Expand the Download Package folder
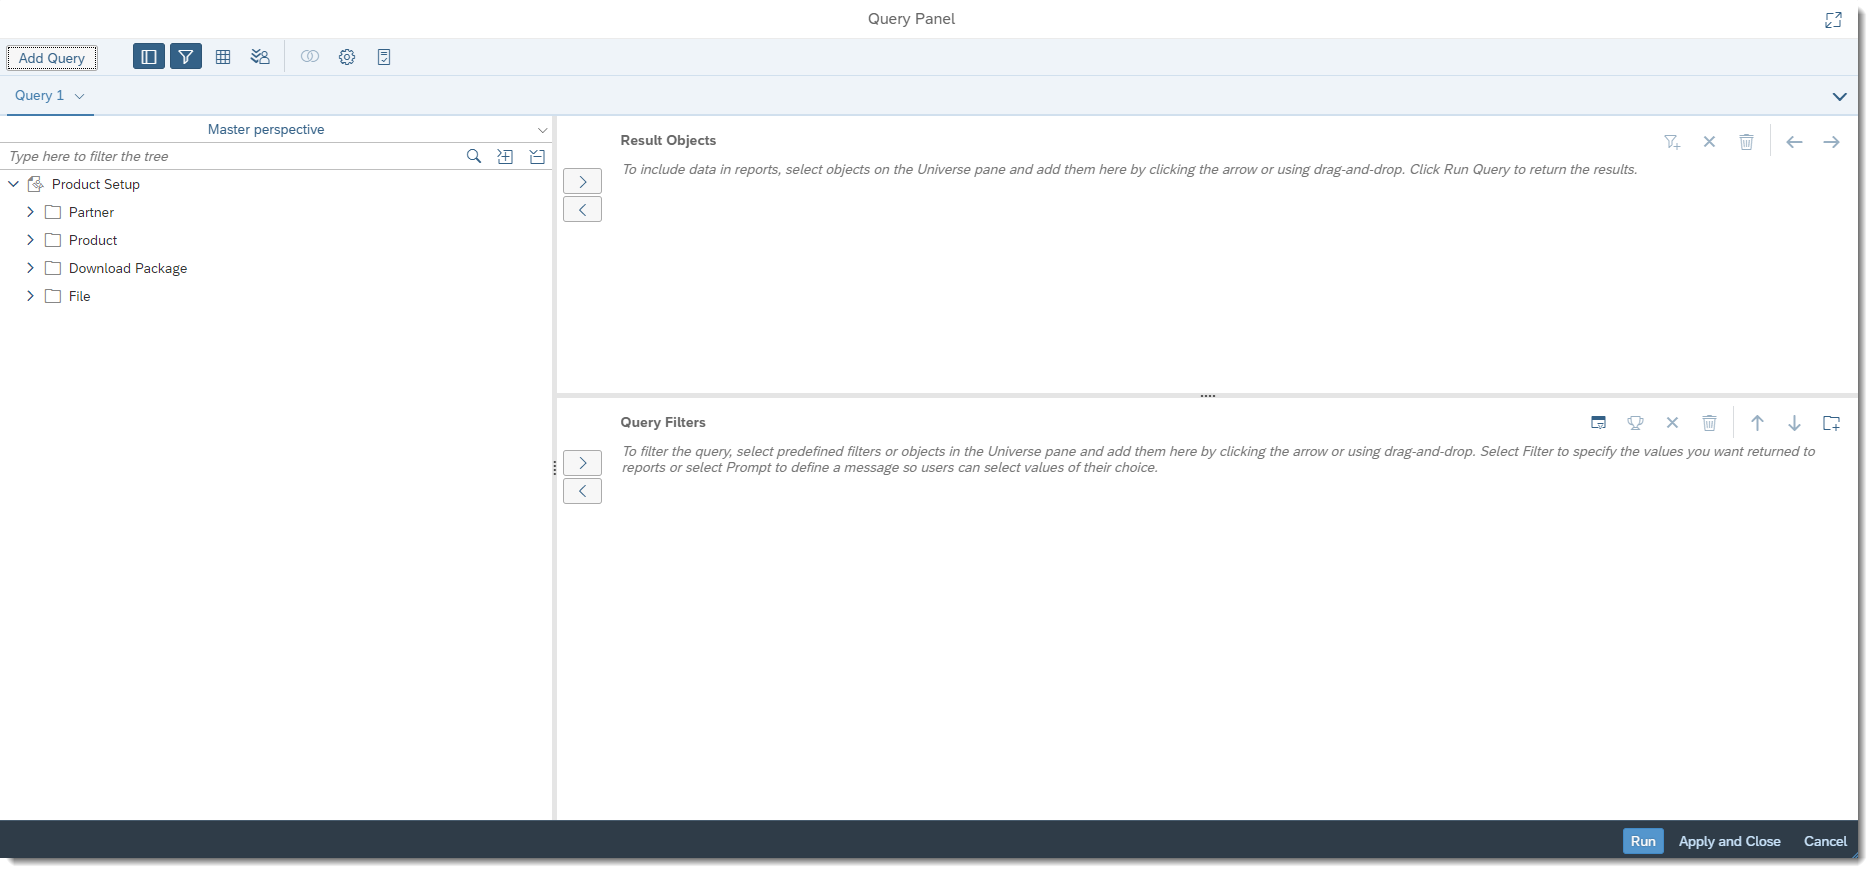Image resolution: width=1873 pixels, height=873 pixels. [30, 268]
